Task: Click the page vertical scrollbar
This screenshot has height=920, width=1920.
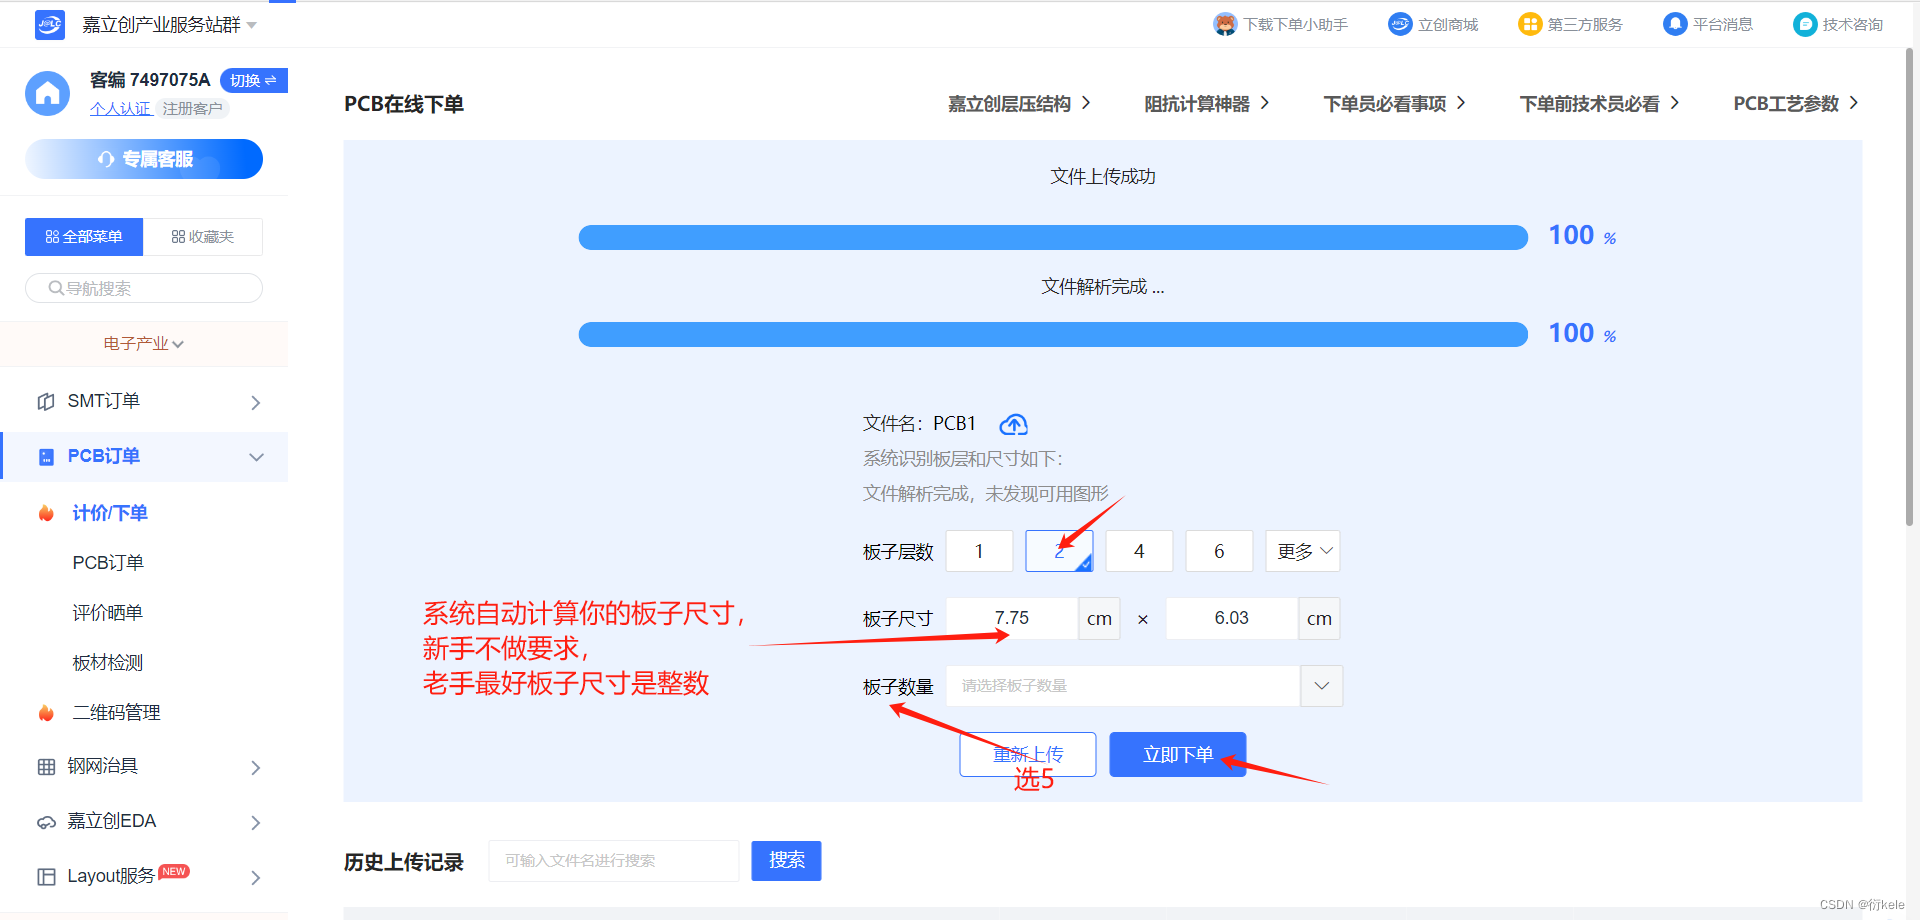Action: (1909, 288)
